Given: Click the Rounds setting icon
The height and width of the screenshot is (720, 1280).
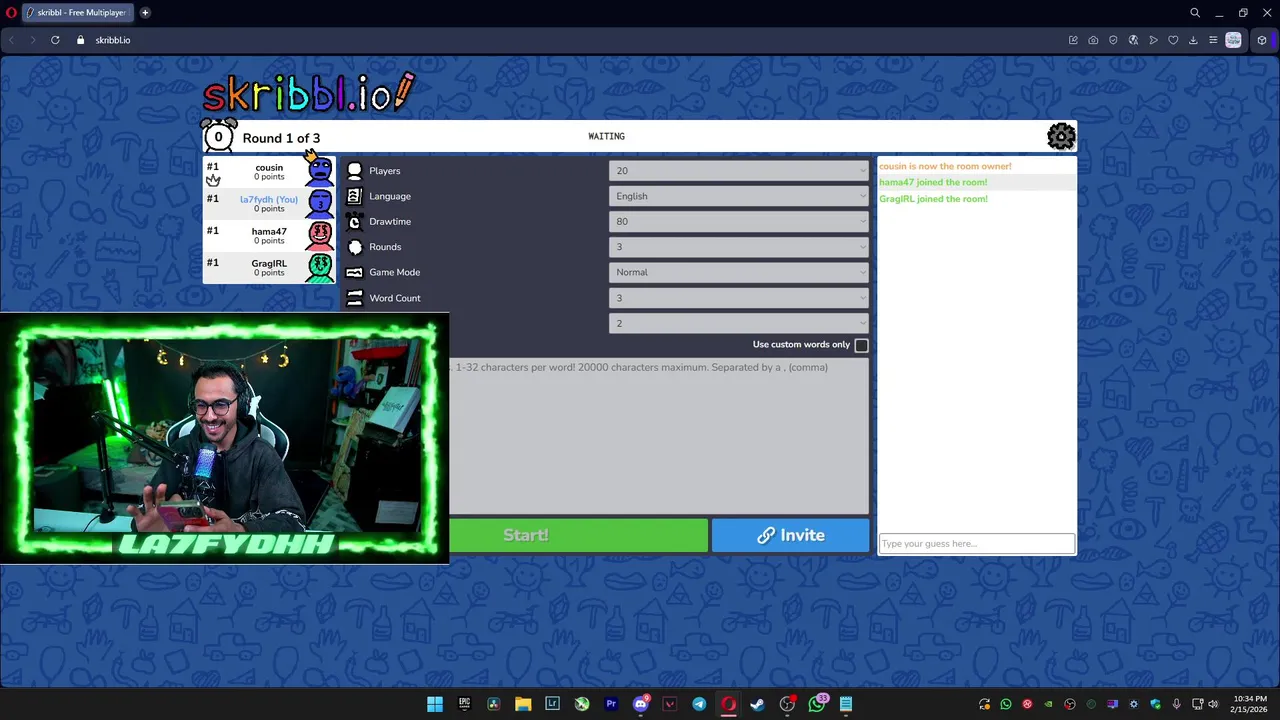Looking at the screenshot, I should [354, 247].
